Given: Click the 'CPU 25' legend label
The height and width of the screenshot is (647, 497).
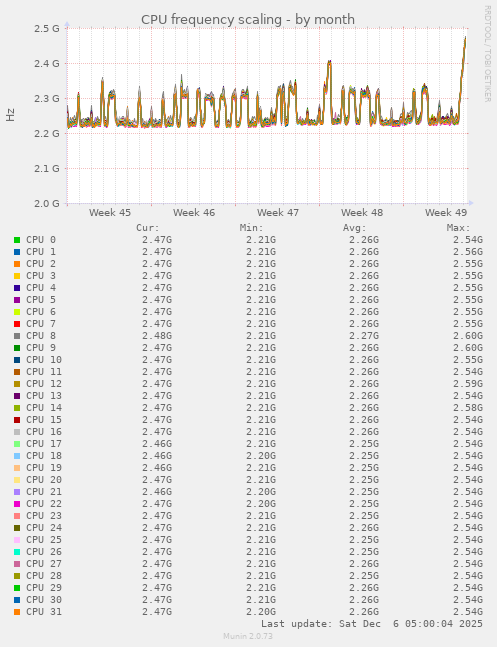Looking at the screenshot, I should (x=44, y=540).
